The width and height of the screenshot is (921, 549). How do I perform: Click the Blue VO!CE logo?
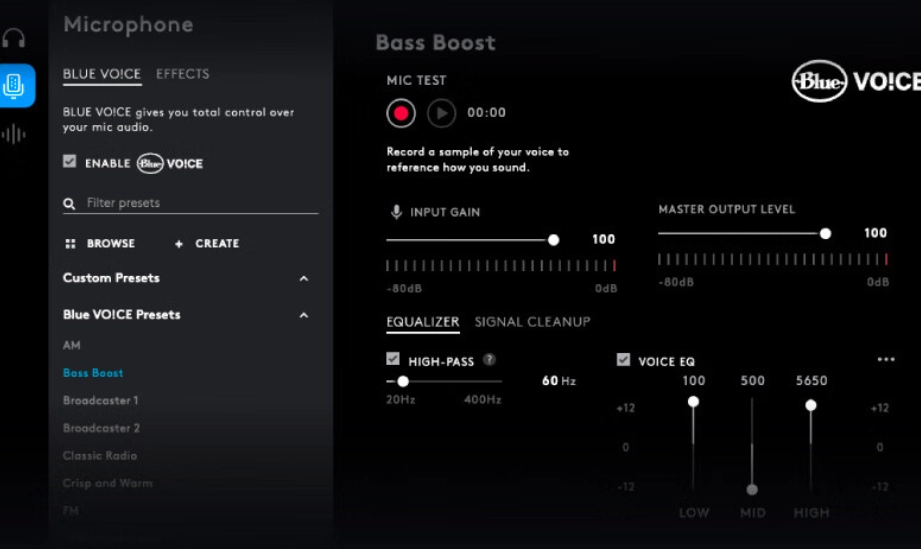pyautogui.click(x=856, y=81)
